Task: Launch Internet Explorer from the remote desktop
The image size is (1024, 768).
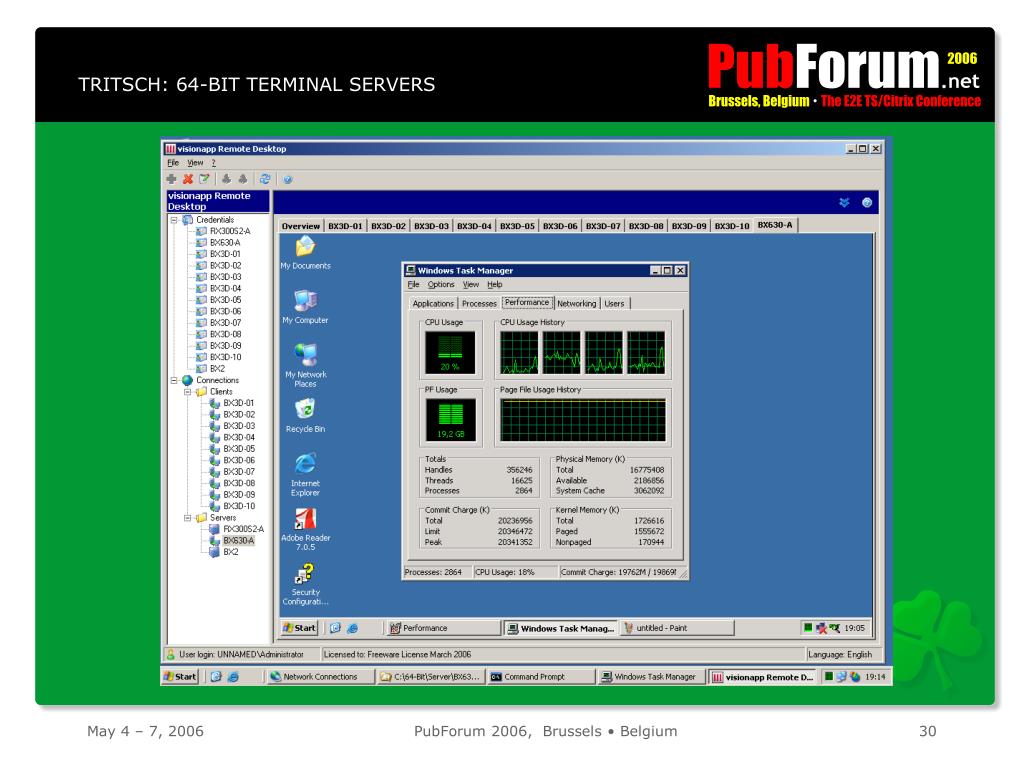Action: tap(305, 474)
